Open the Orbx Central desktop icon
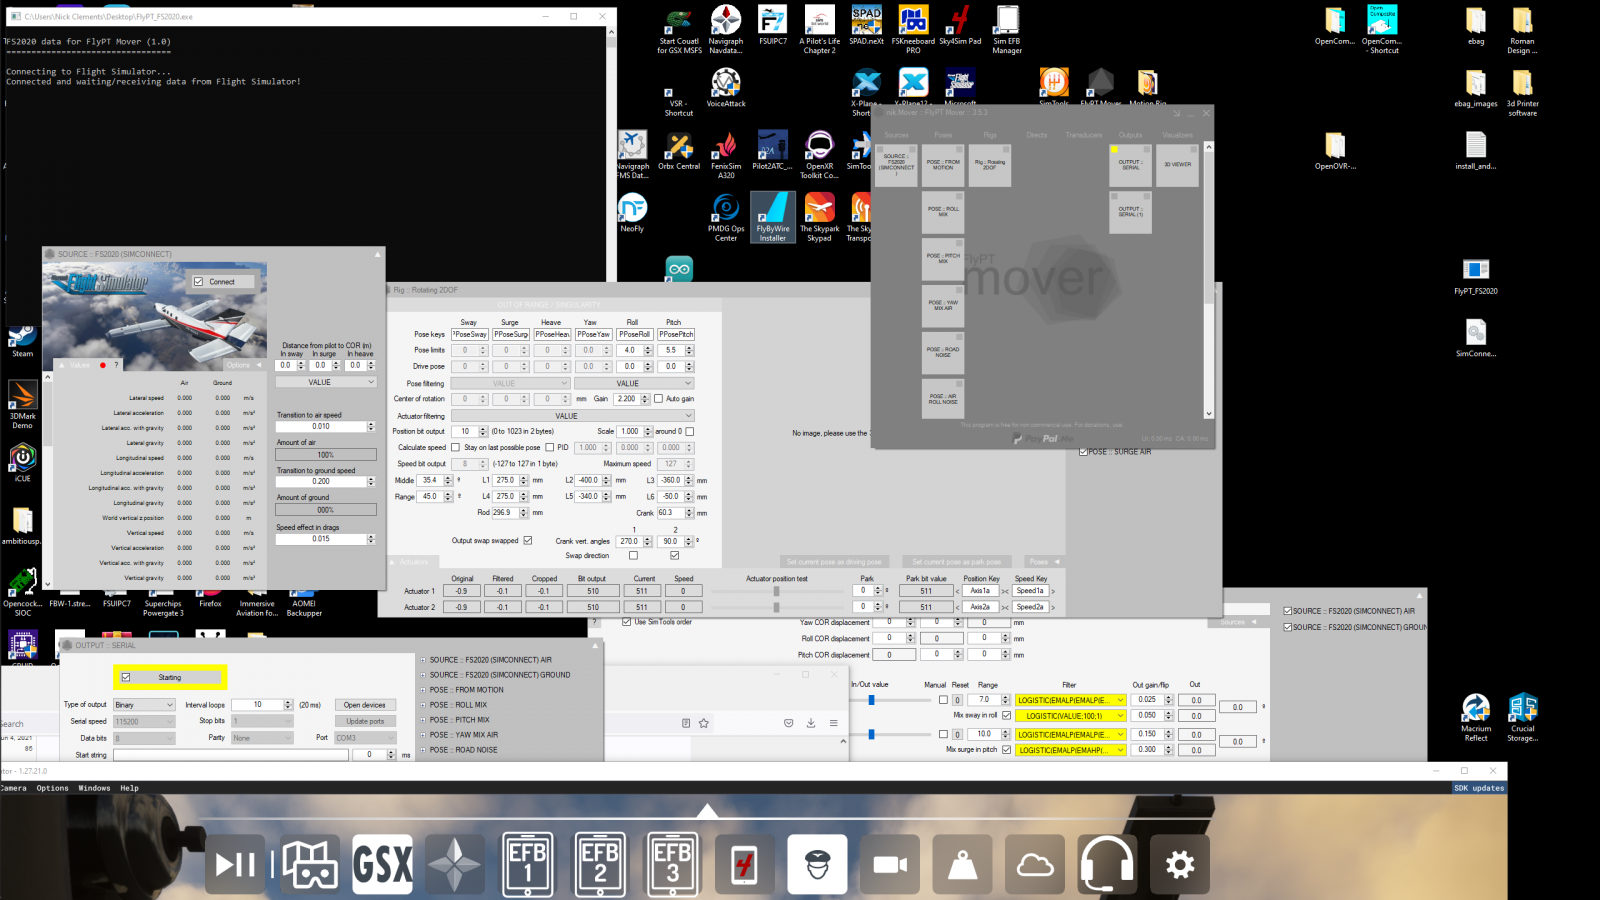The width and height of the screenshot is (1600, 900). [x=679, y=151]
